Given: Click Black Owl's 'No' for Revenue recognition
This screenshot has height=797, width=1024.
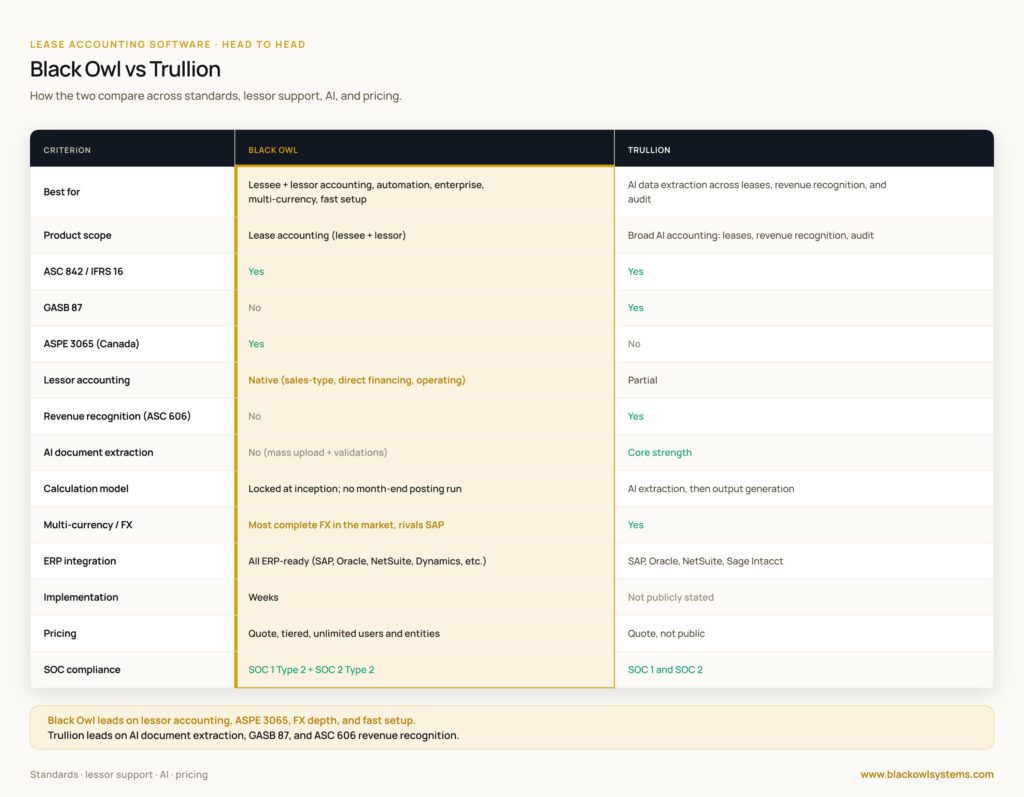Looking at the screenshot, I should pyautogui.click(x=255, y=416).
